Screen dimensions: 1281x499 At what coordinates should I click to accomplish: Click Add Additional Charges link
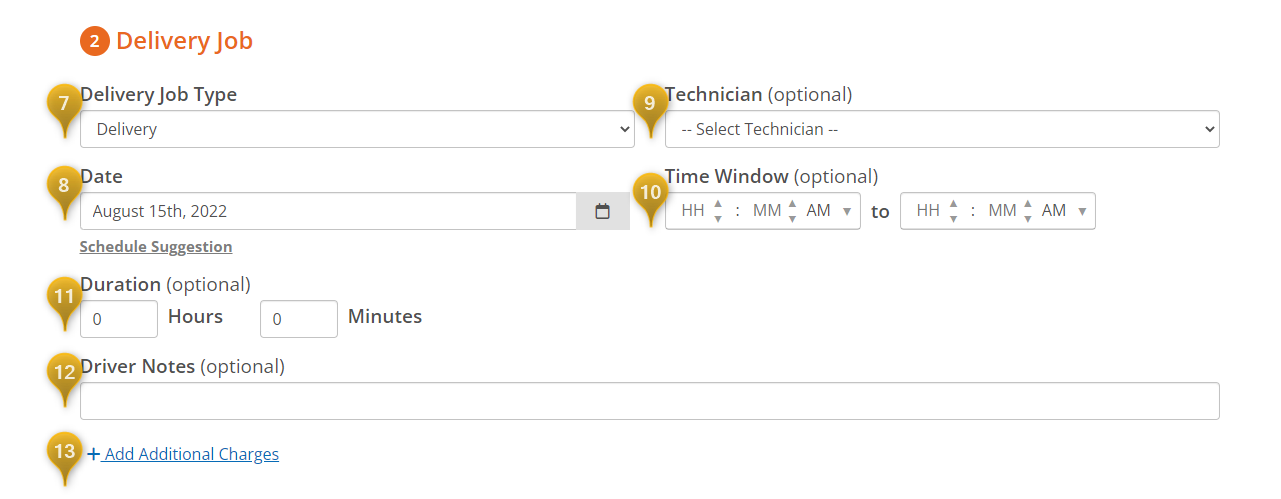pyautogui.click(x=191, y=454)
